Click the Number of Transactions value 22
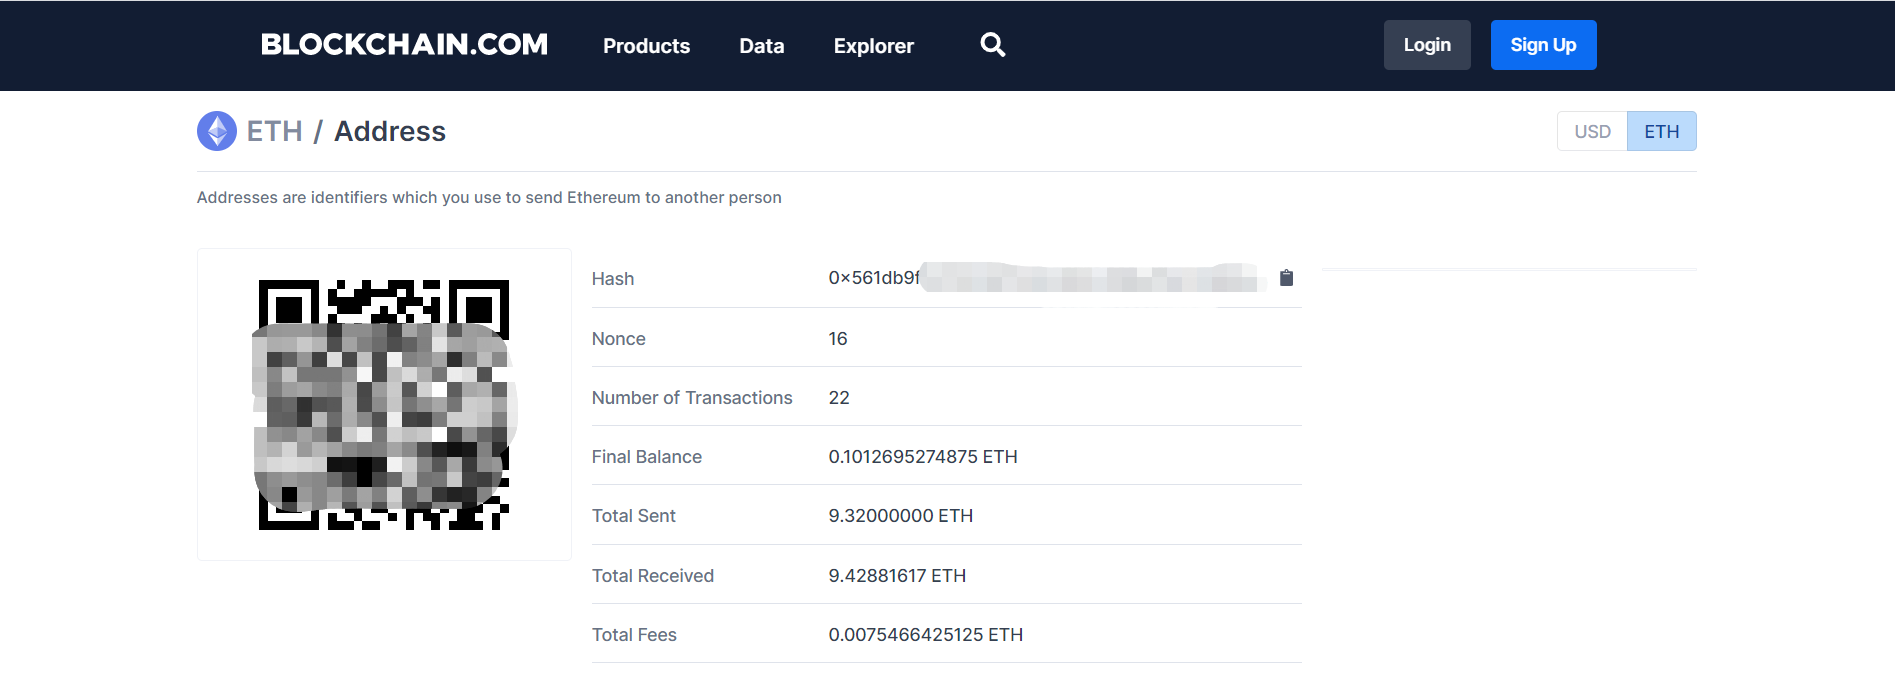Viewport: 1895px width, 695px height. [x=839, y=398]
